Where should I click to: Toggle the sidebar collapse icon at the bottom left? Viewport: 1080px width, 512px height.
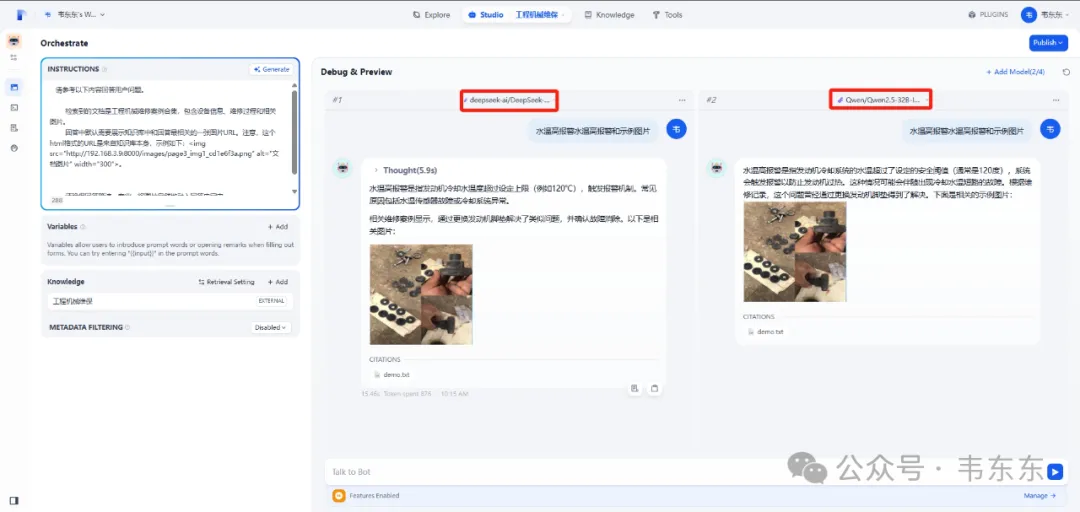(14, 500)
